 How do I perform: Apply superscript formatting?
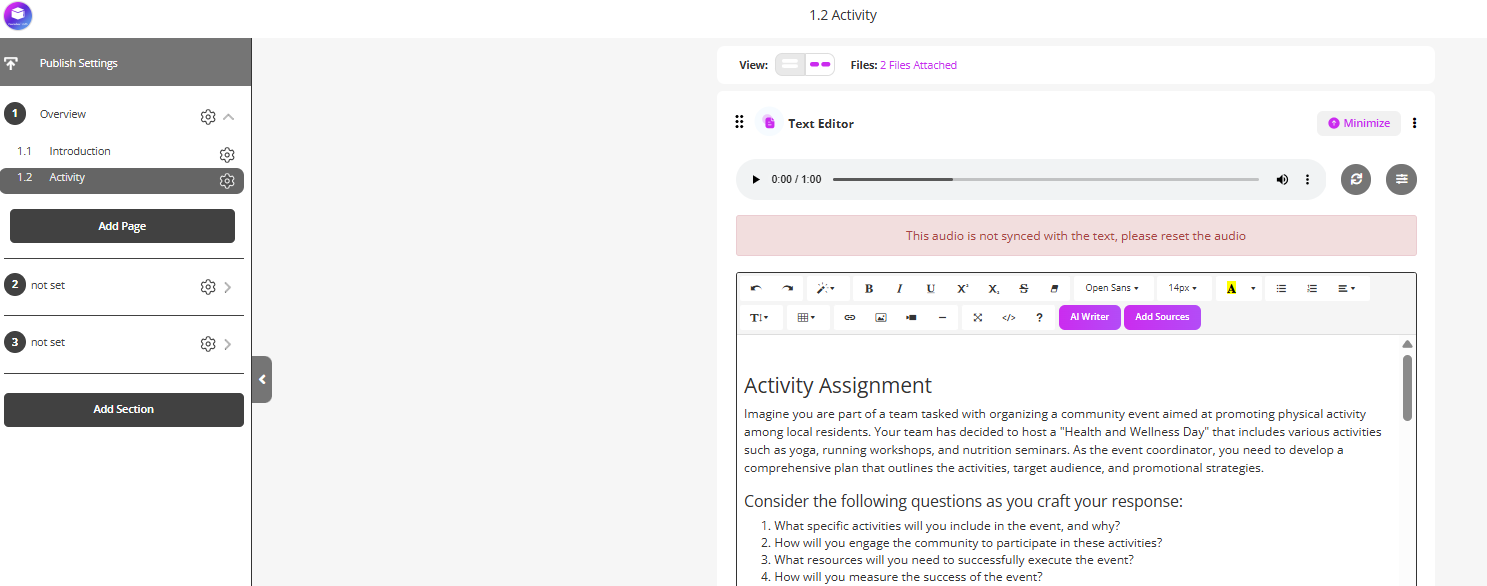pyautogui.click(x=962, y=288)
